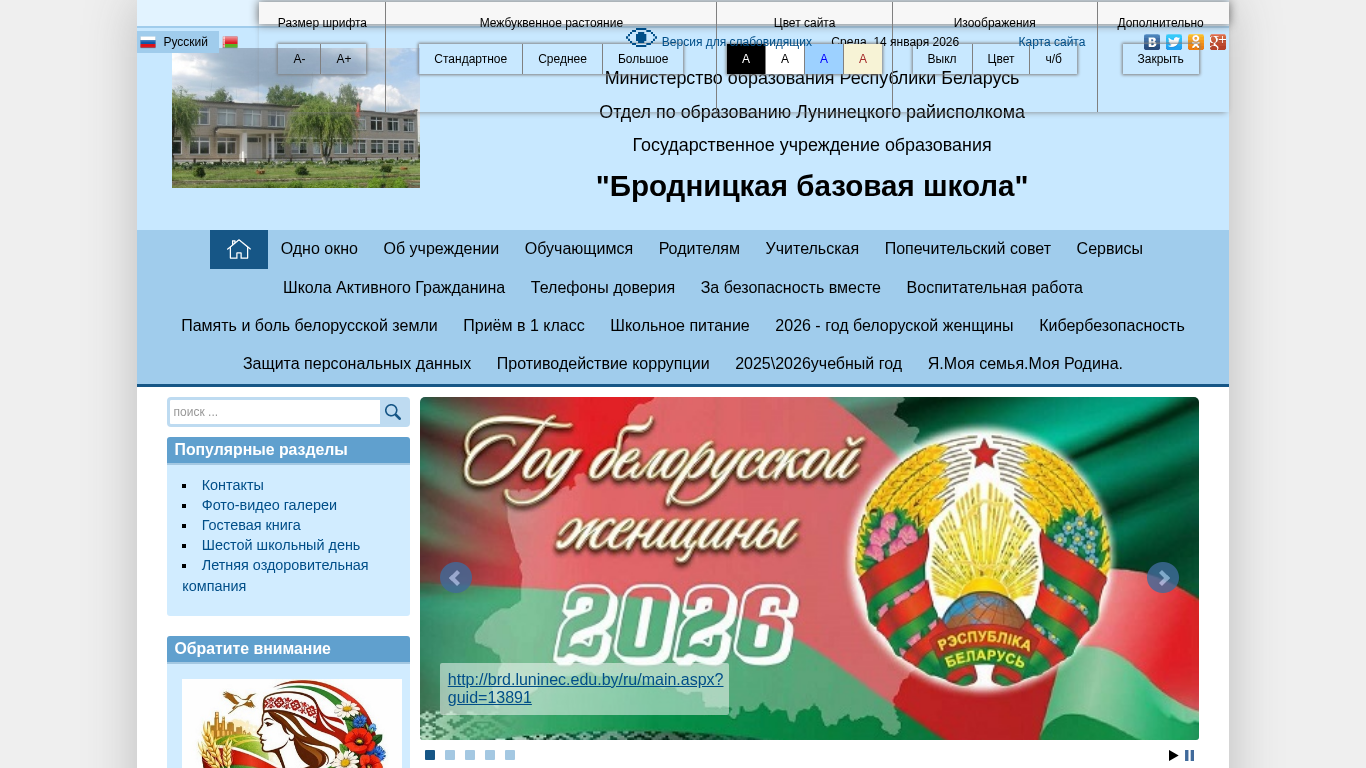Click the eye icon for visually impaired version
Screen dimensions: 1366x768
(641, 38)
